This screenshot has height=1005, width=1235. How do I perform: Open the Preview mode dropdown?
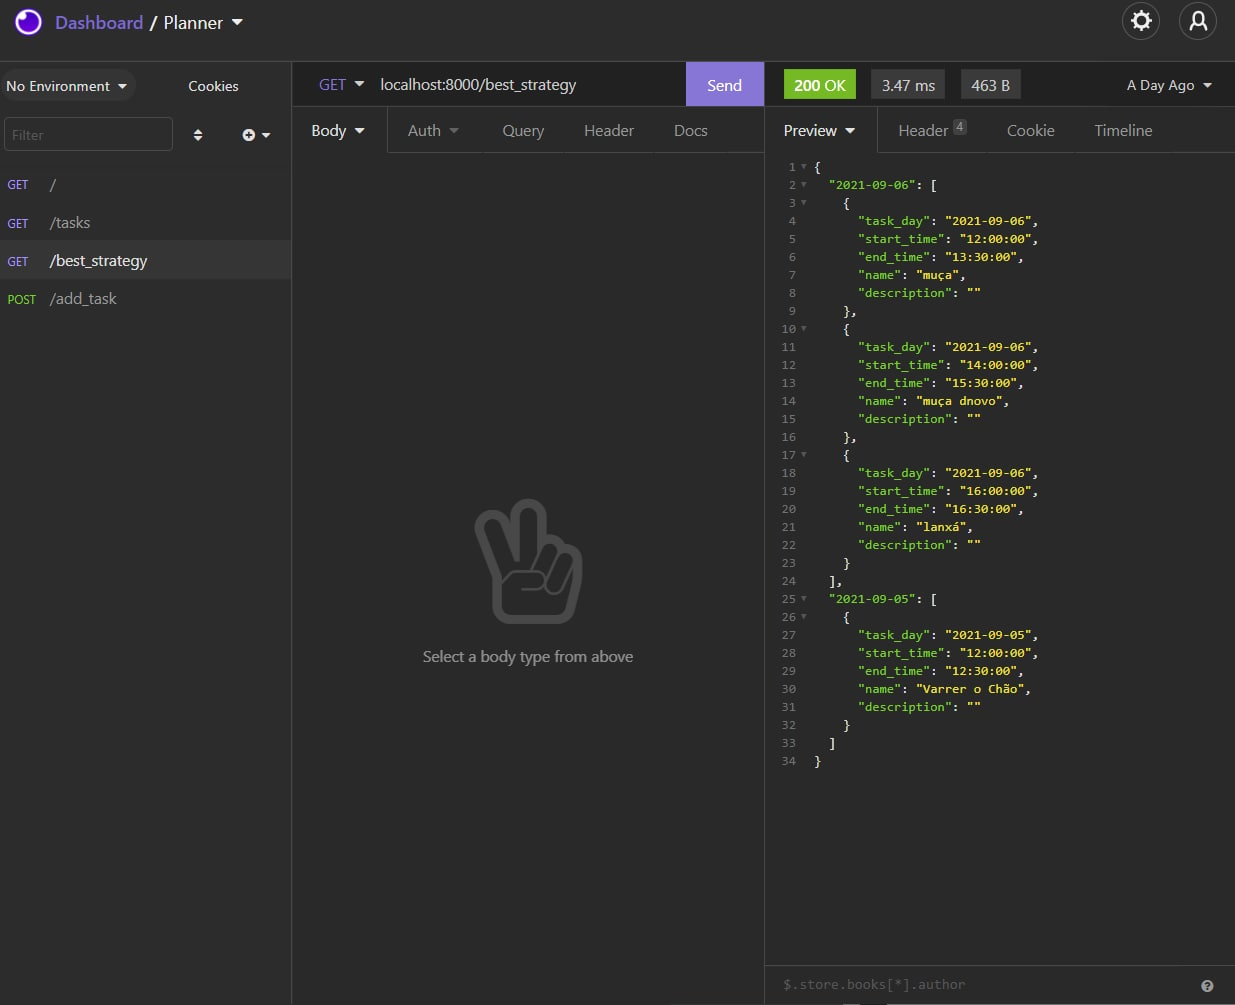[818, 130]
